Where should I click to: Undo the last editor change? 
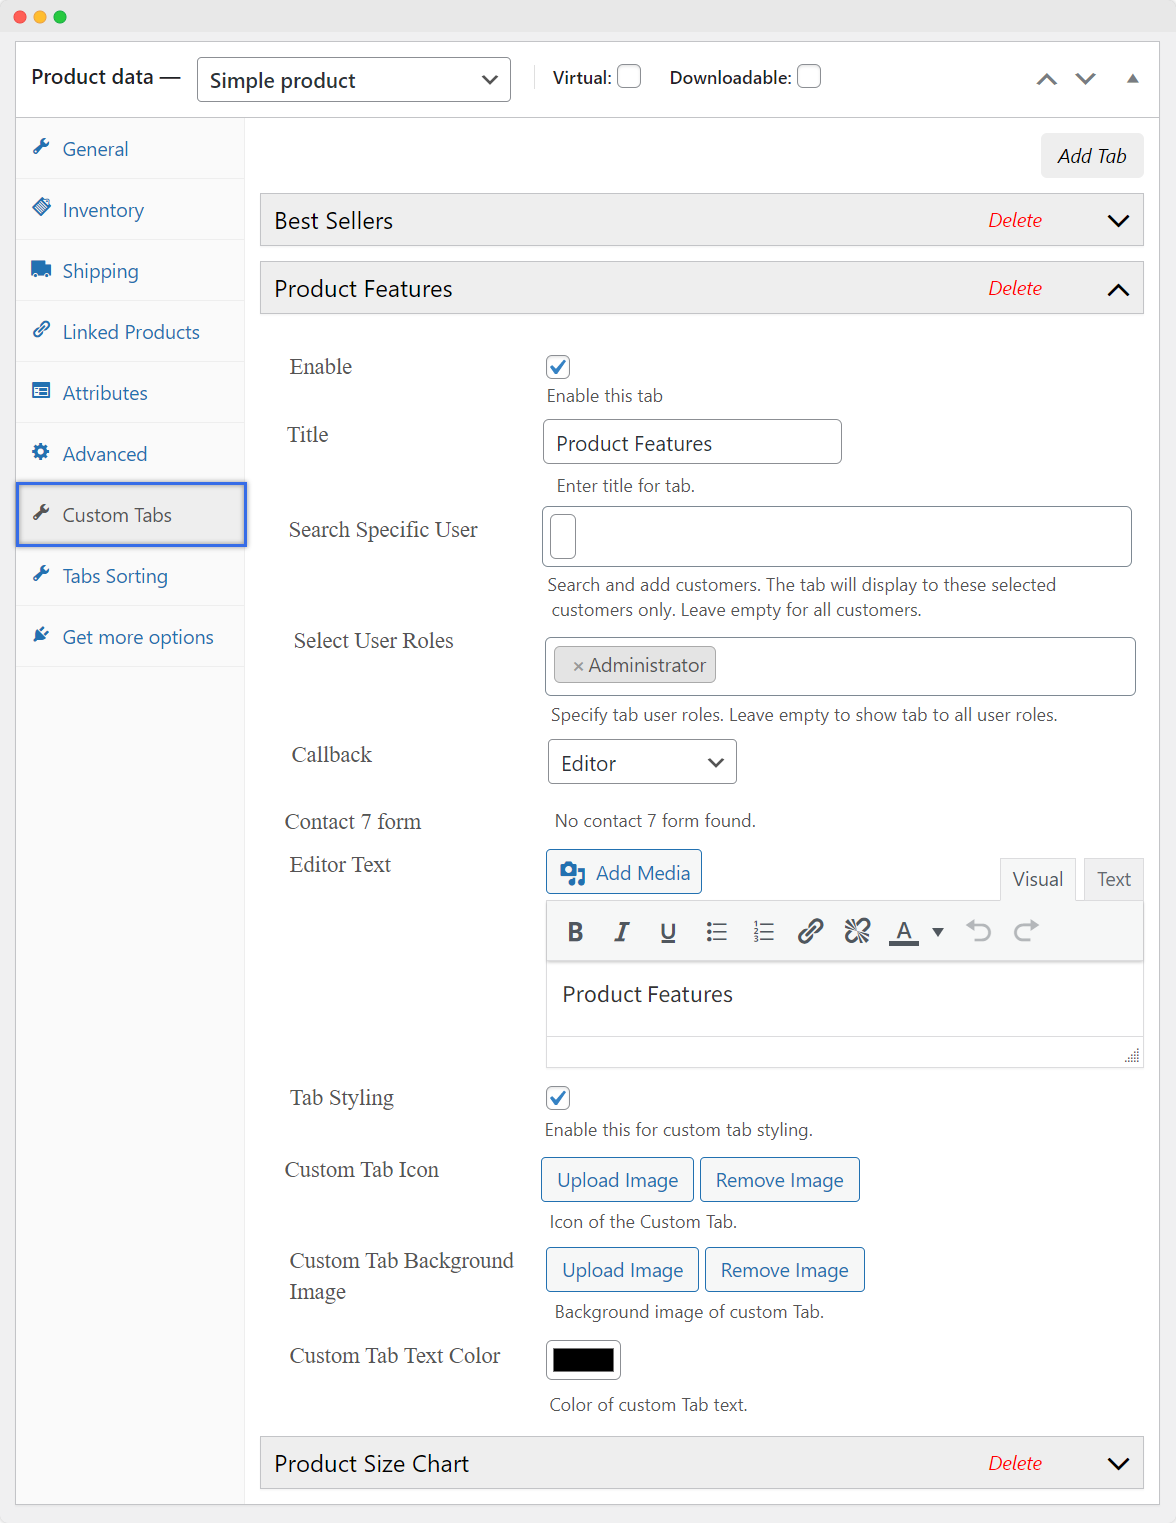(x=978, y=932)
